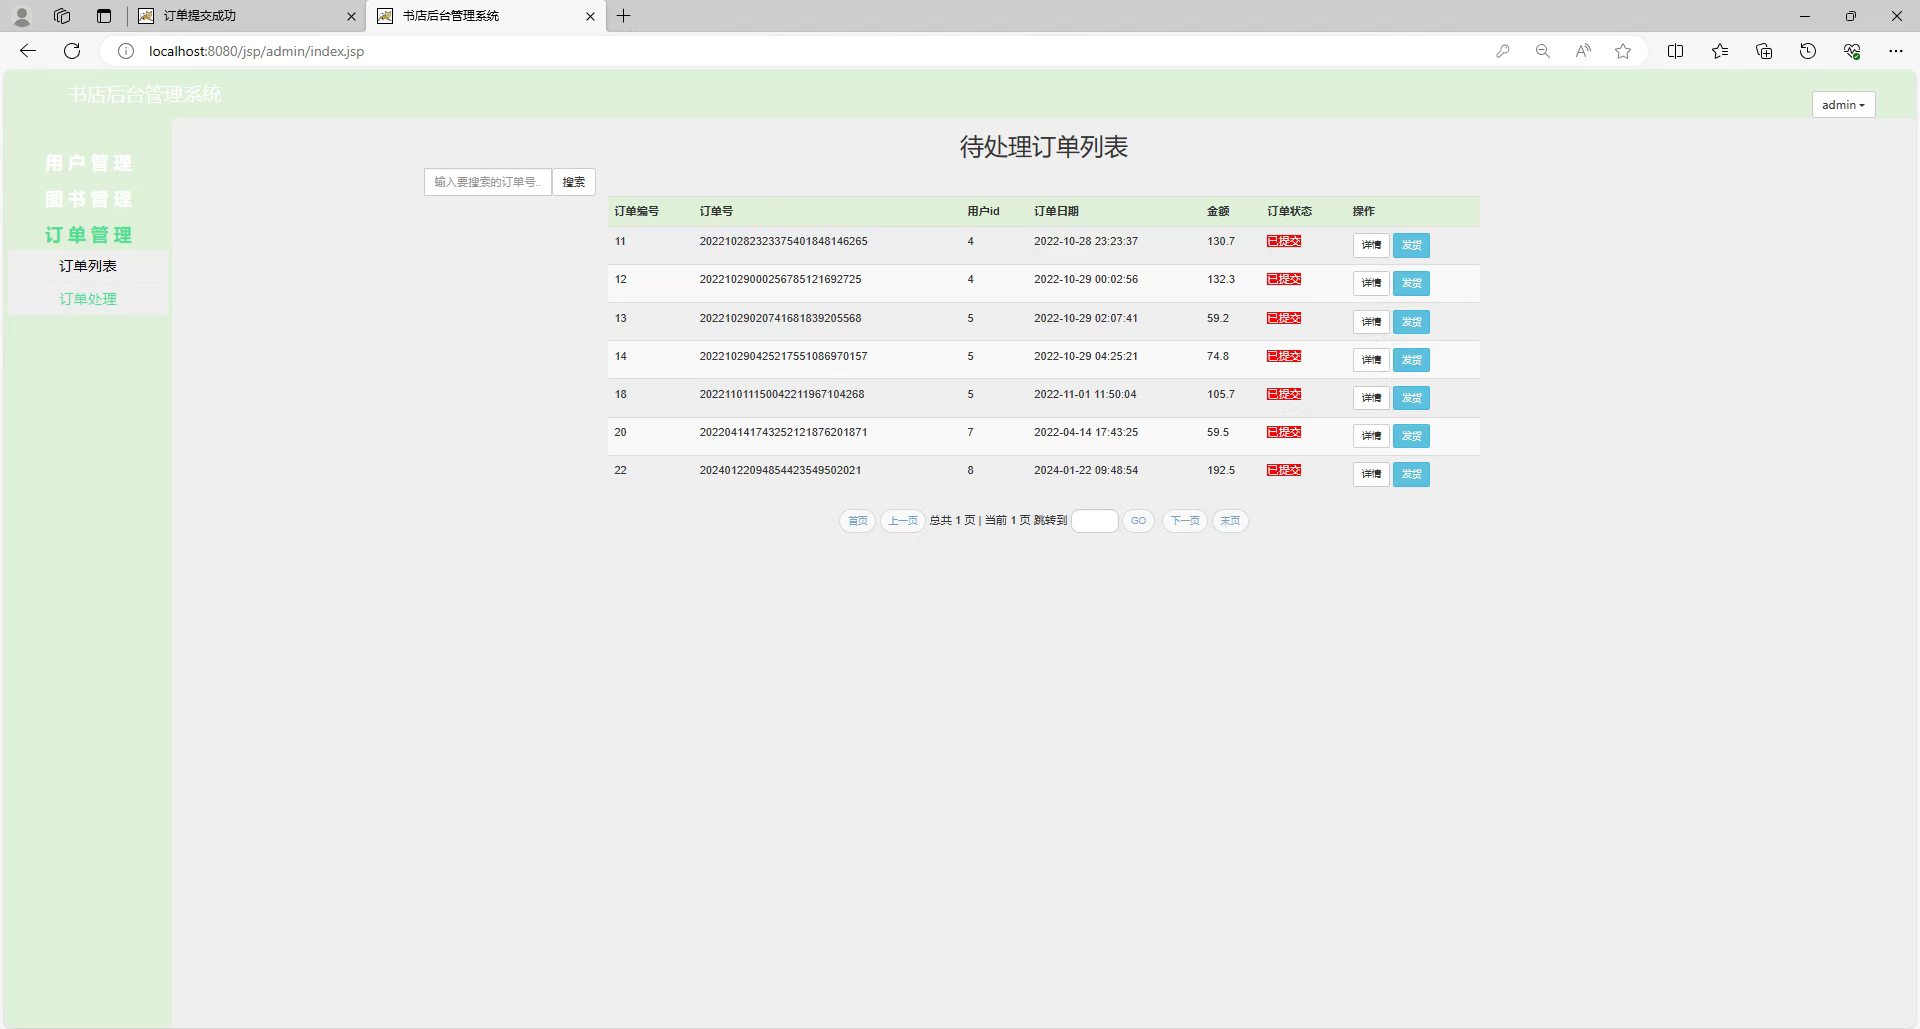Expand the admin account dropdown
The image size is (1920, 1029).
(x=1843, y=105)
